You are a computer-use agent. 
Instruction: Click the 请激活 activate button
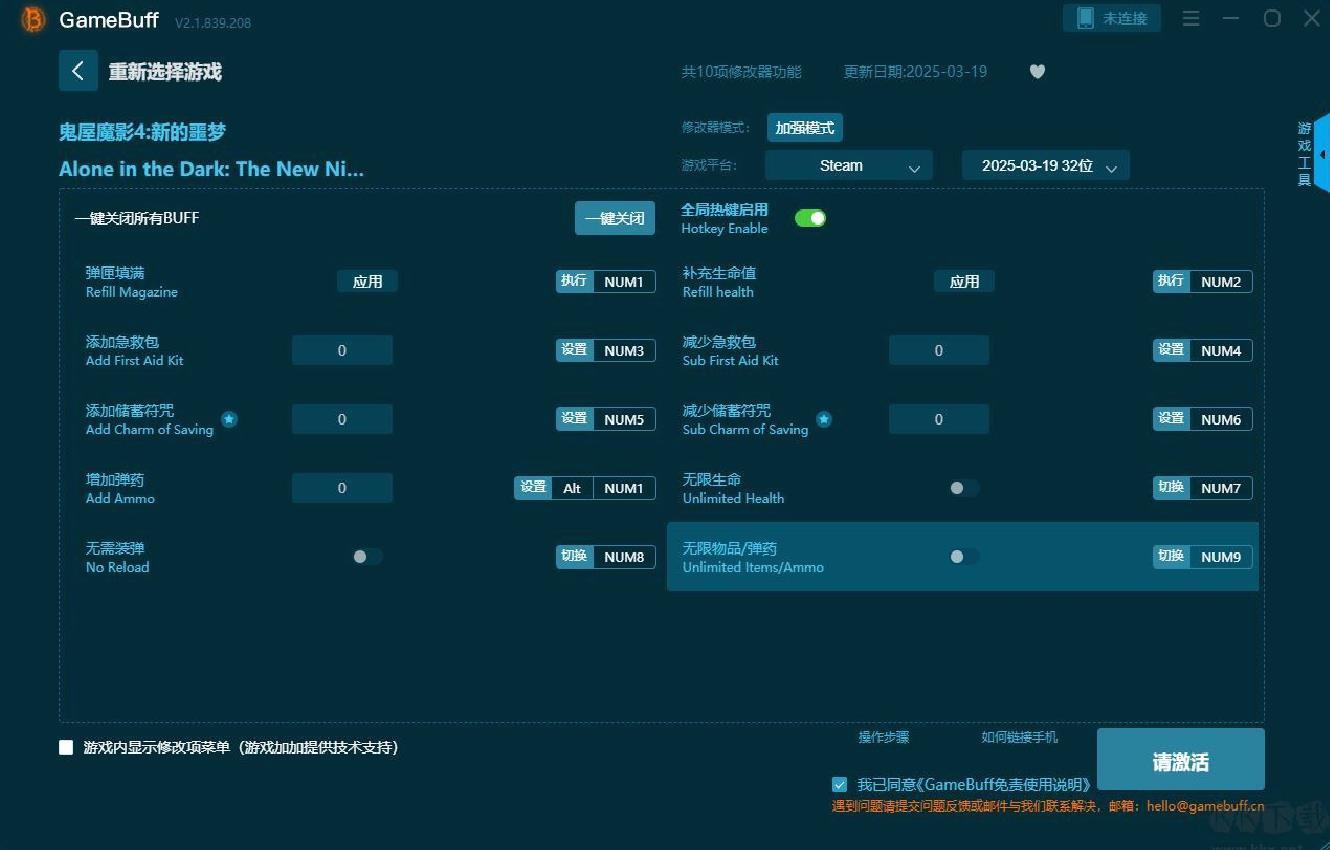(x=1181, y=761)
